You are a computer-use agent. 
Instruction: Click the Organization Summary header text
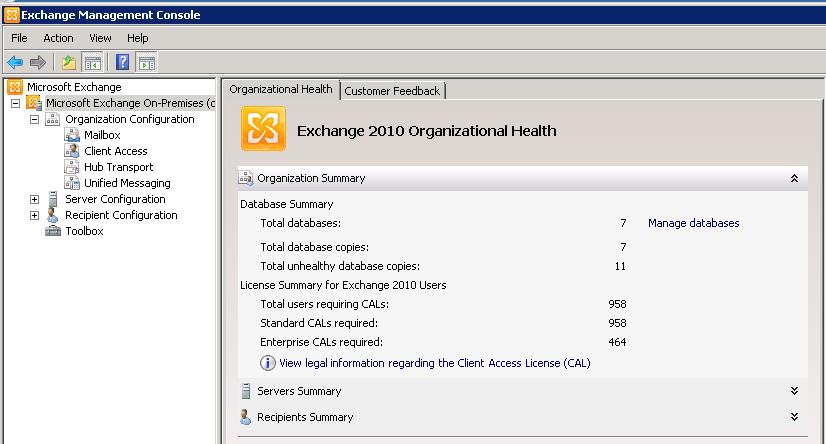(x=311, y=178)
